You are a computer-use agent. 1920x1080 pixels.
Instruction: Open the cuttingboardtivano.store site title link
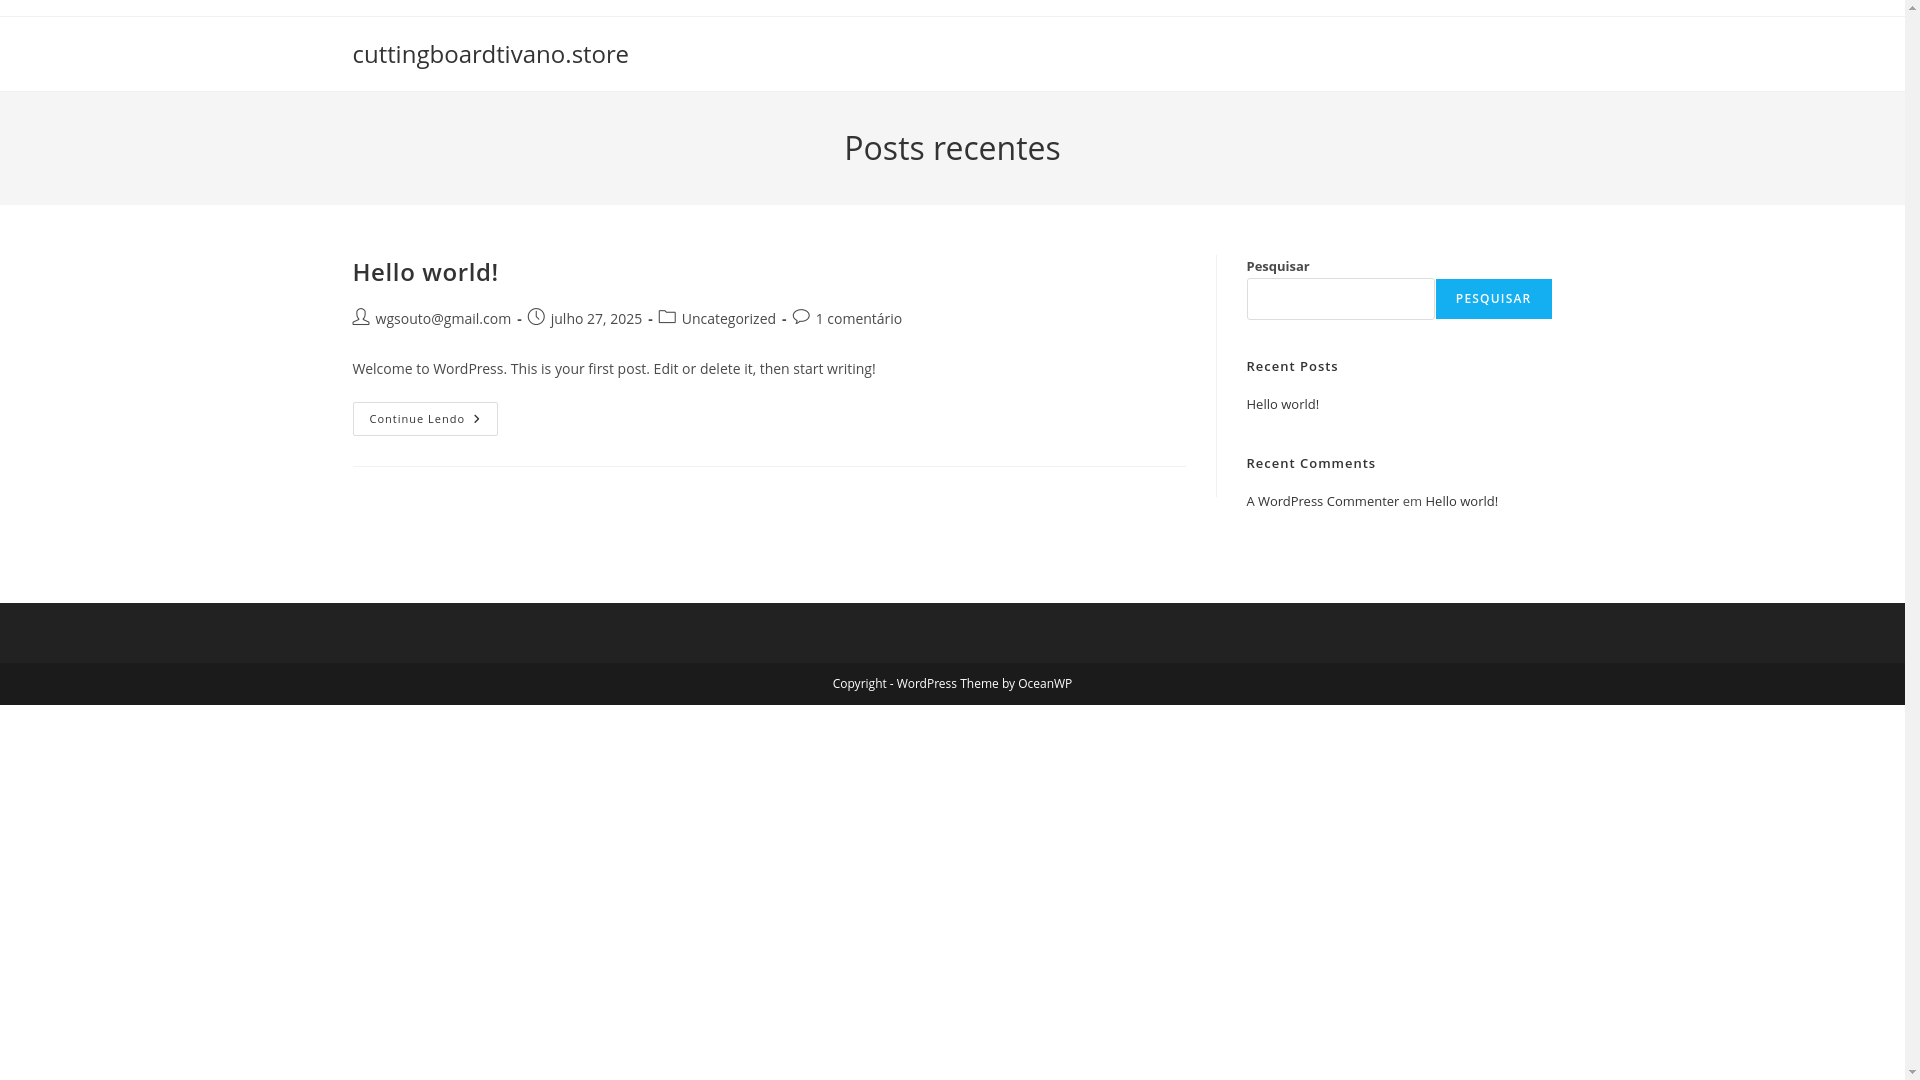tap(490, 54)
